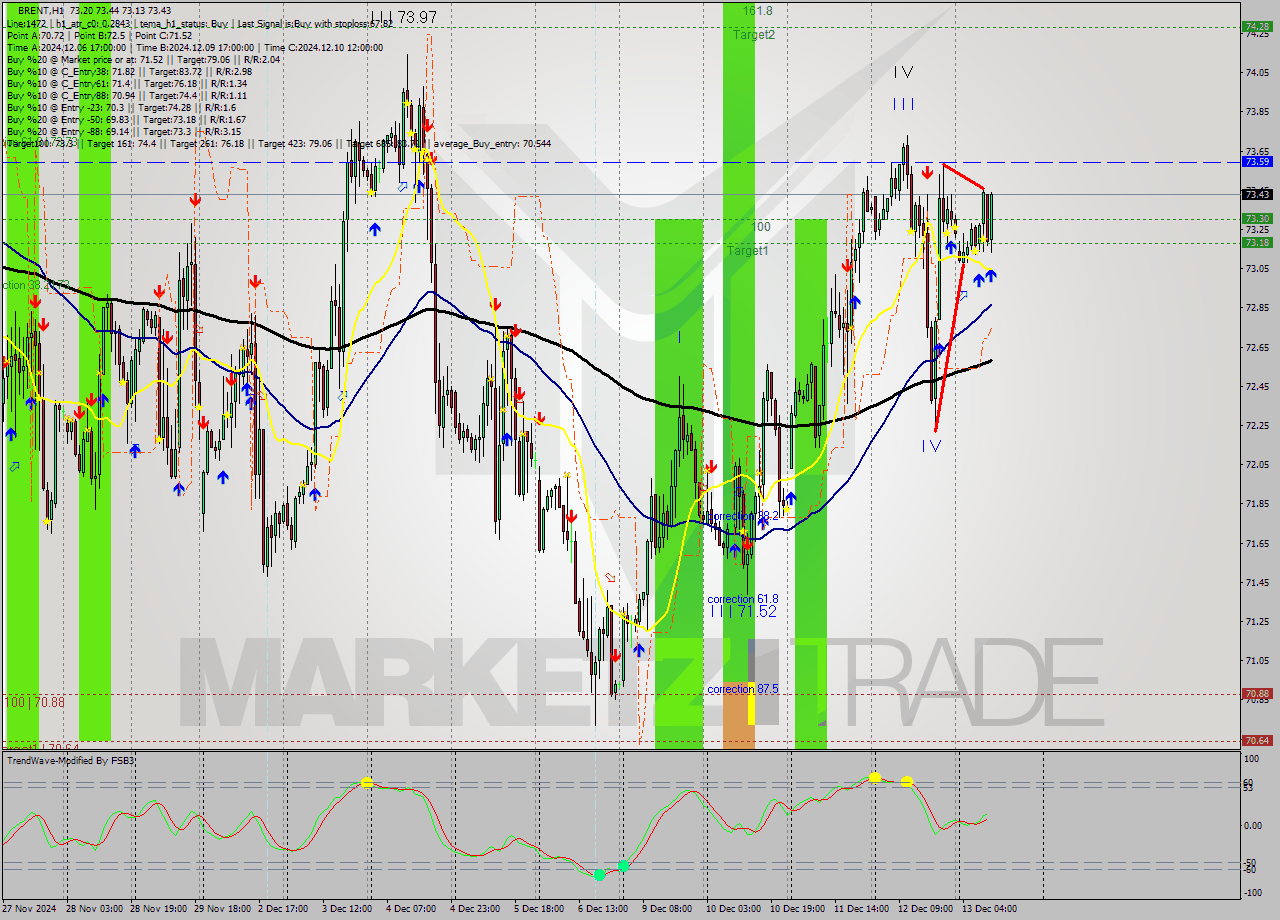
Task: Click the 27 Nov 2024 date label
Action: click(29, 909)
